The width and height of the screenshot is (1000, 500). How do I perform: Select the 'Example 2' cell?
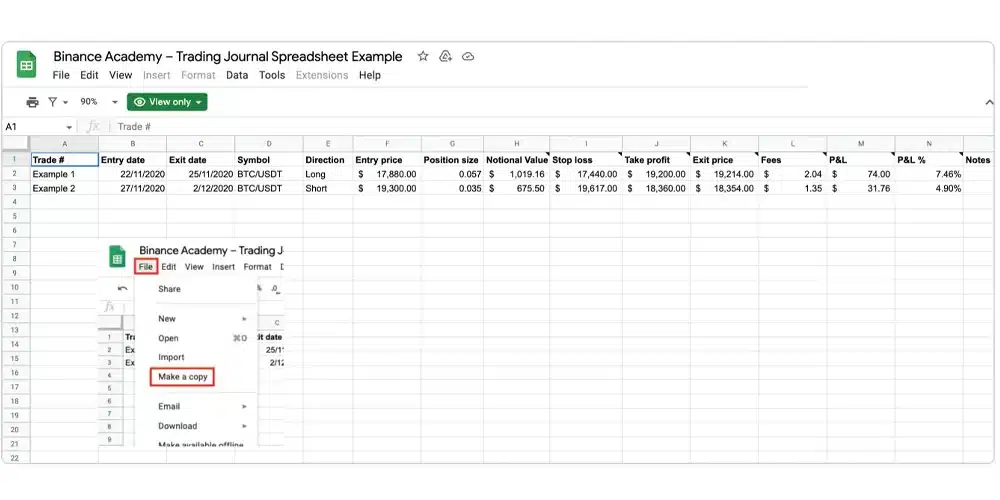(x=64, y=189)
